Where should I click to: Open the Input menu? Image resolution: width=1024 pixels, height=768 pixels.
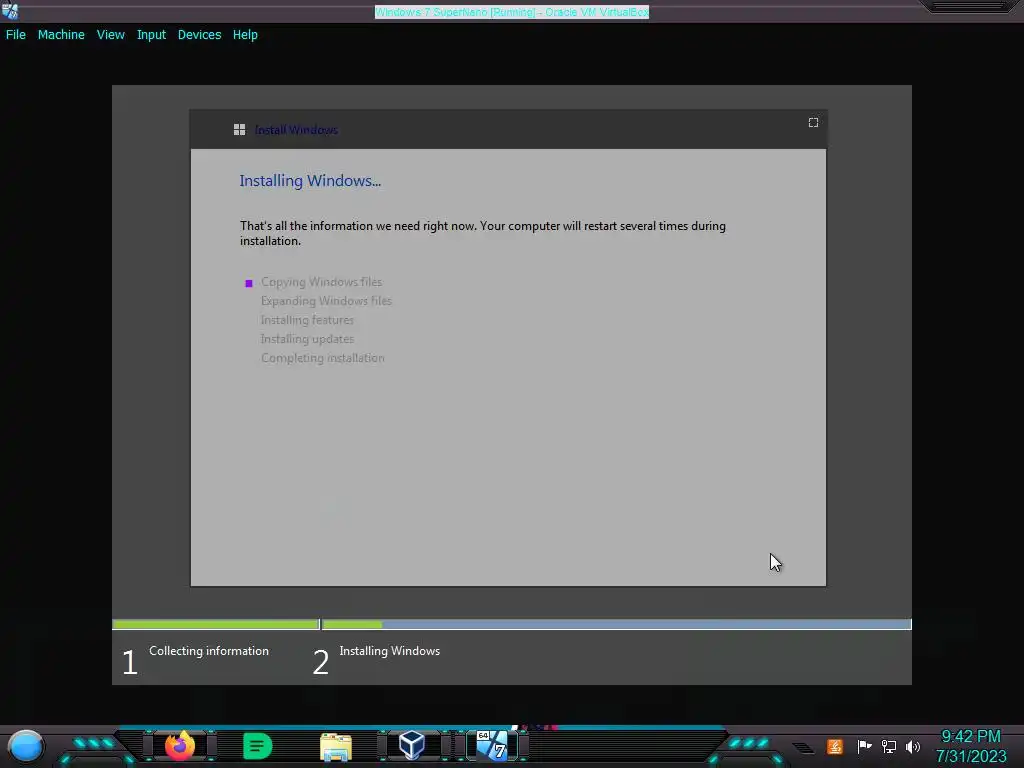pos(151,35)
